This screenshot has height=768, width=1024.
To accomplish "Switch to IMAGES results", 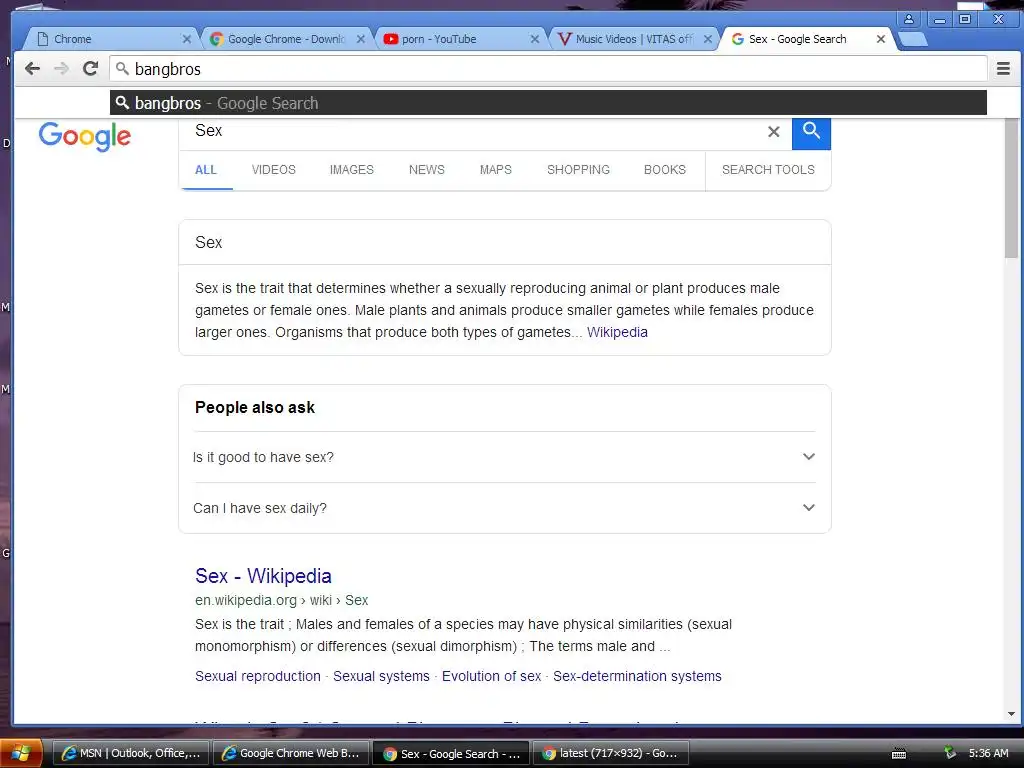I will point(351,170).
